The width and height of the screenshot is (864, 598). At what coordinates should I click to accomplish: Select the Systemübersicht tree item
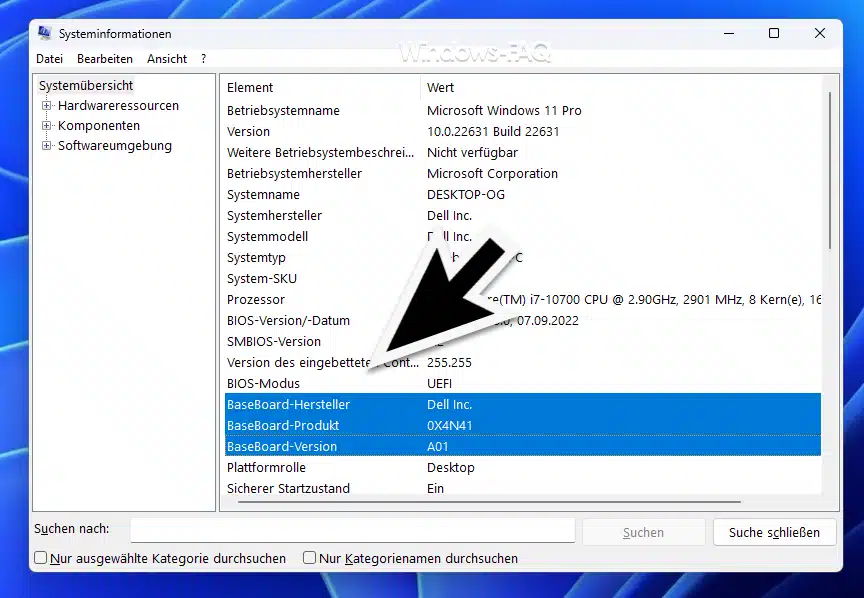[x=86, y=85]
